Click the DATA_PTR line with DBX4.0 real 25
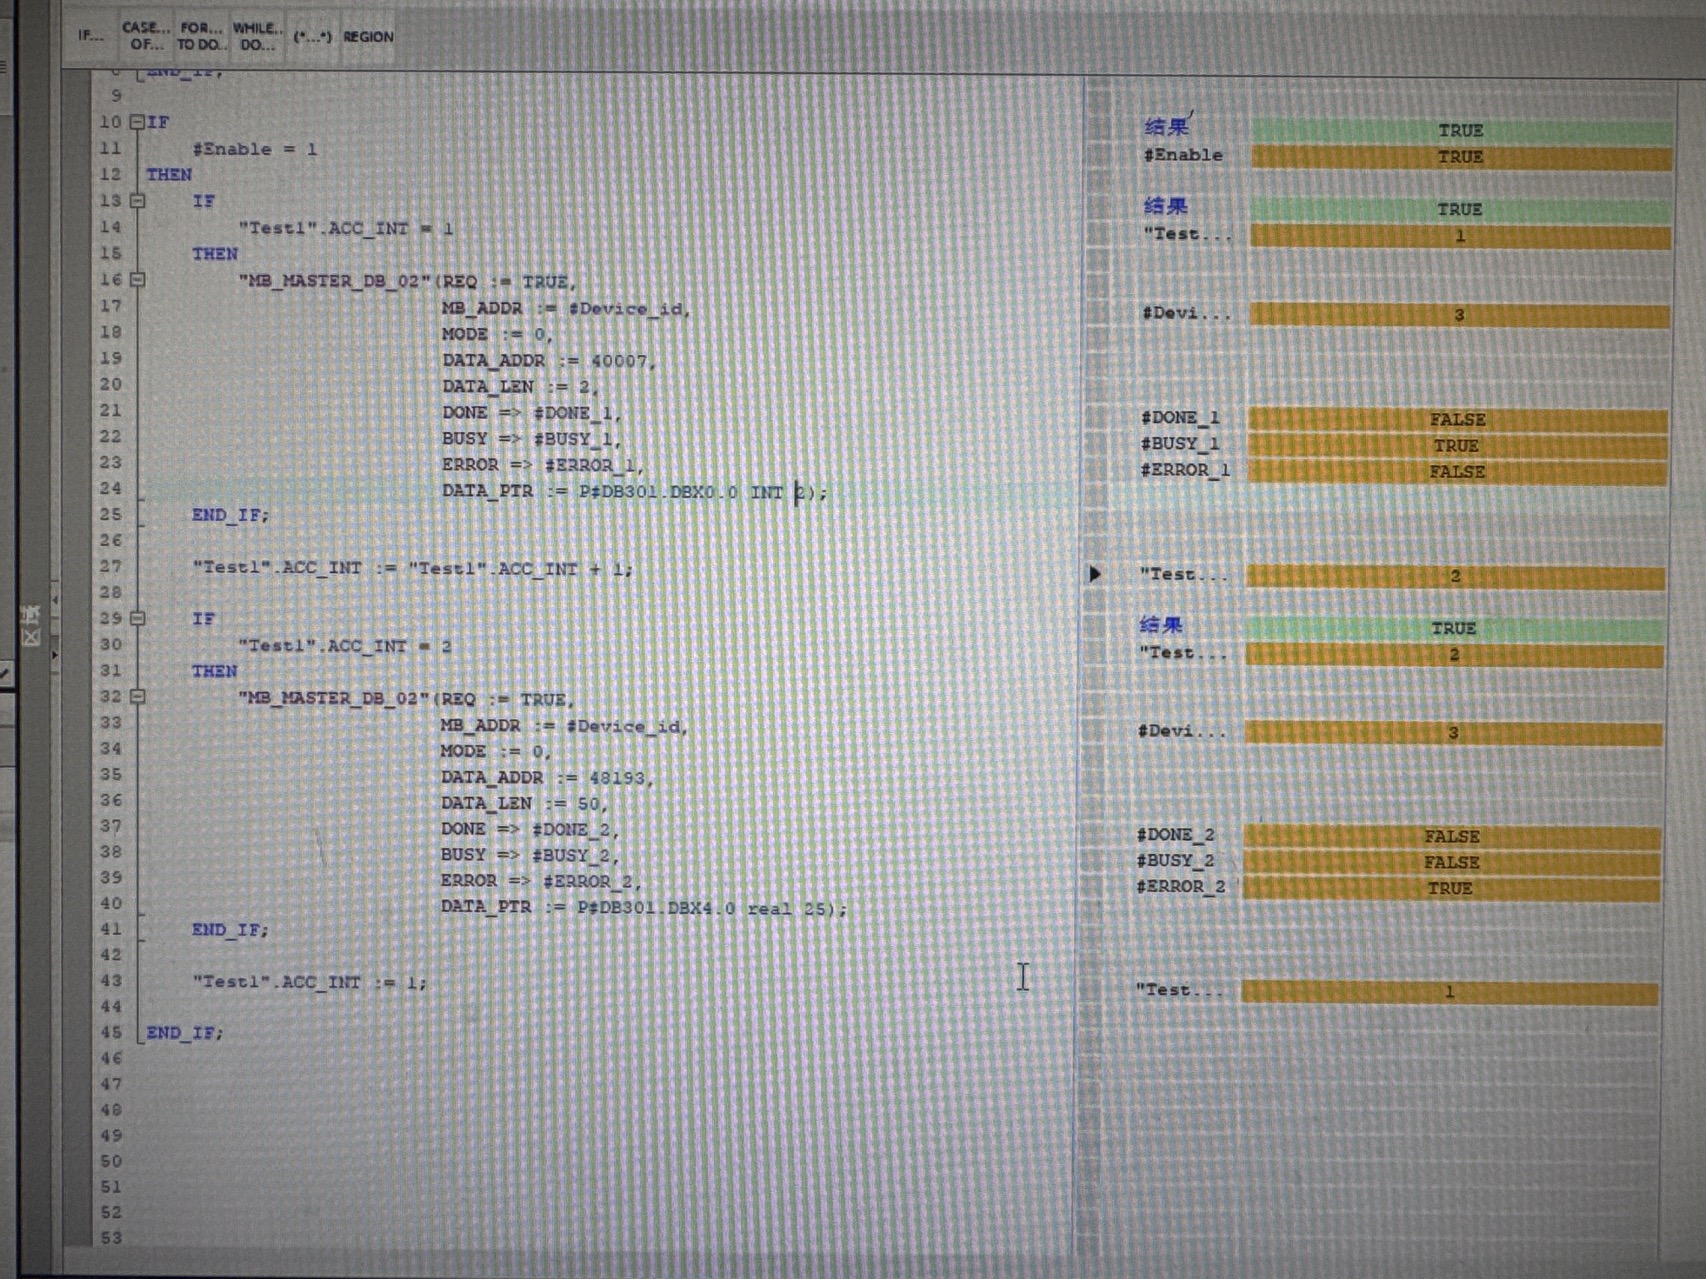1706x1279 pixels. (x=643, y=908)
